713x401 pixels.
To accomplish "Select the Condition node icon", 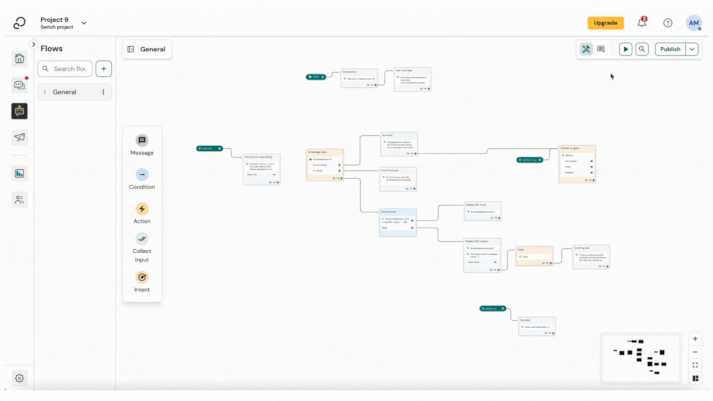I will pyautogui.click(x=142, y=175).
